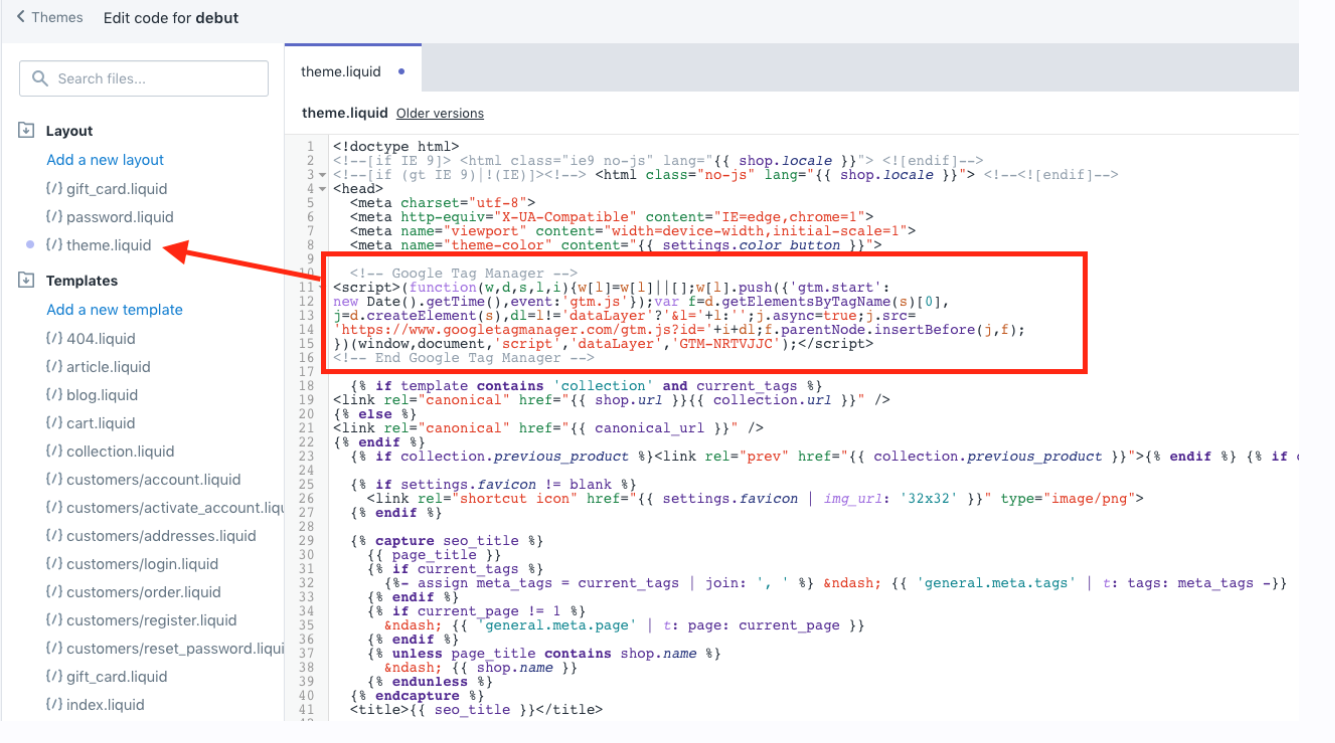Image resolution: width=1335 pixels, height=743 pixels.
Task: Click the magnifier icon in the search box
Action: point(40,79)
